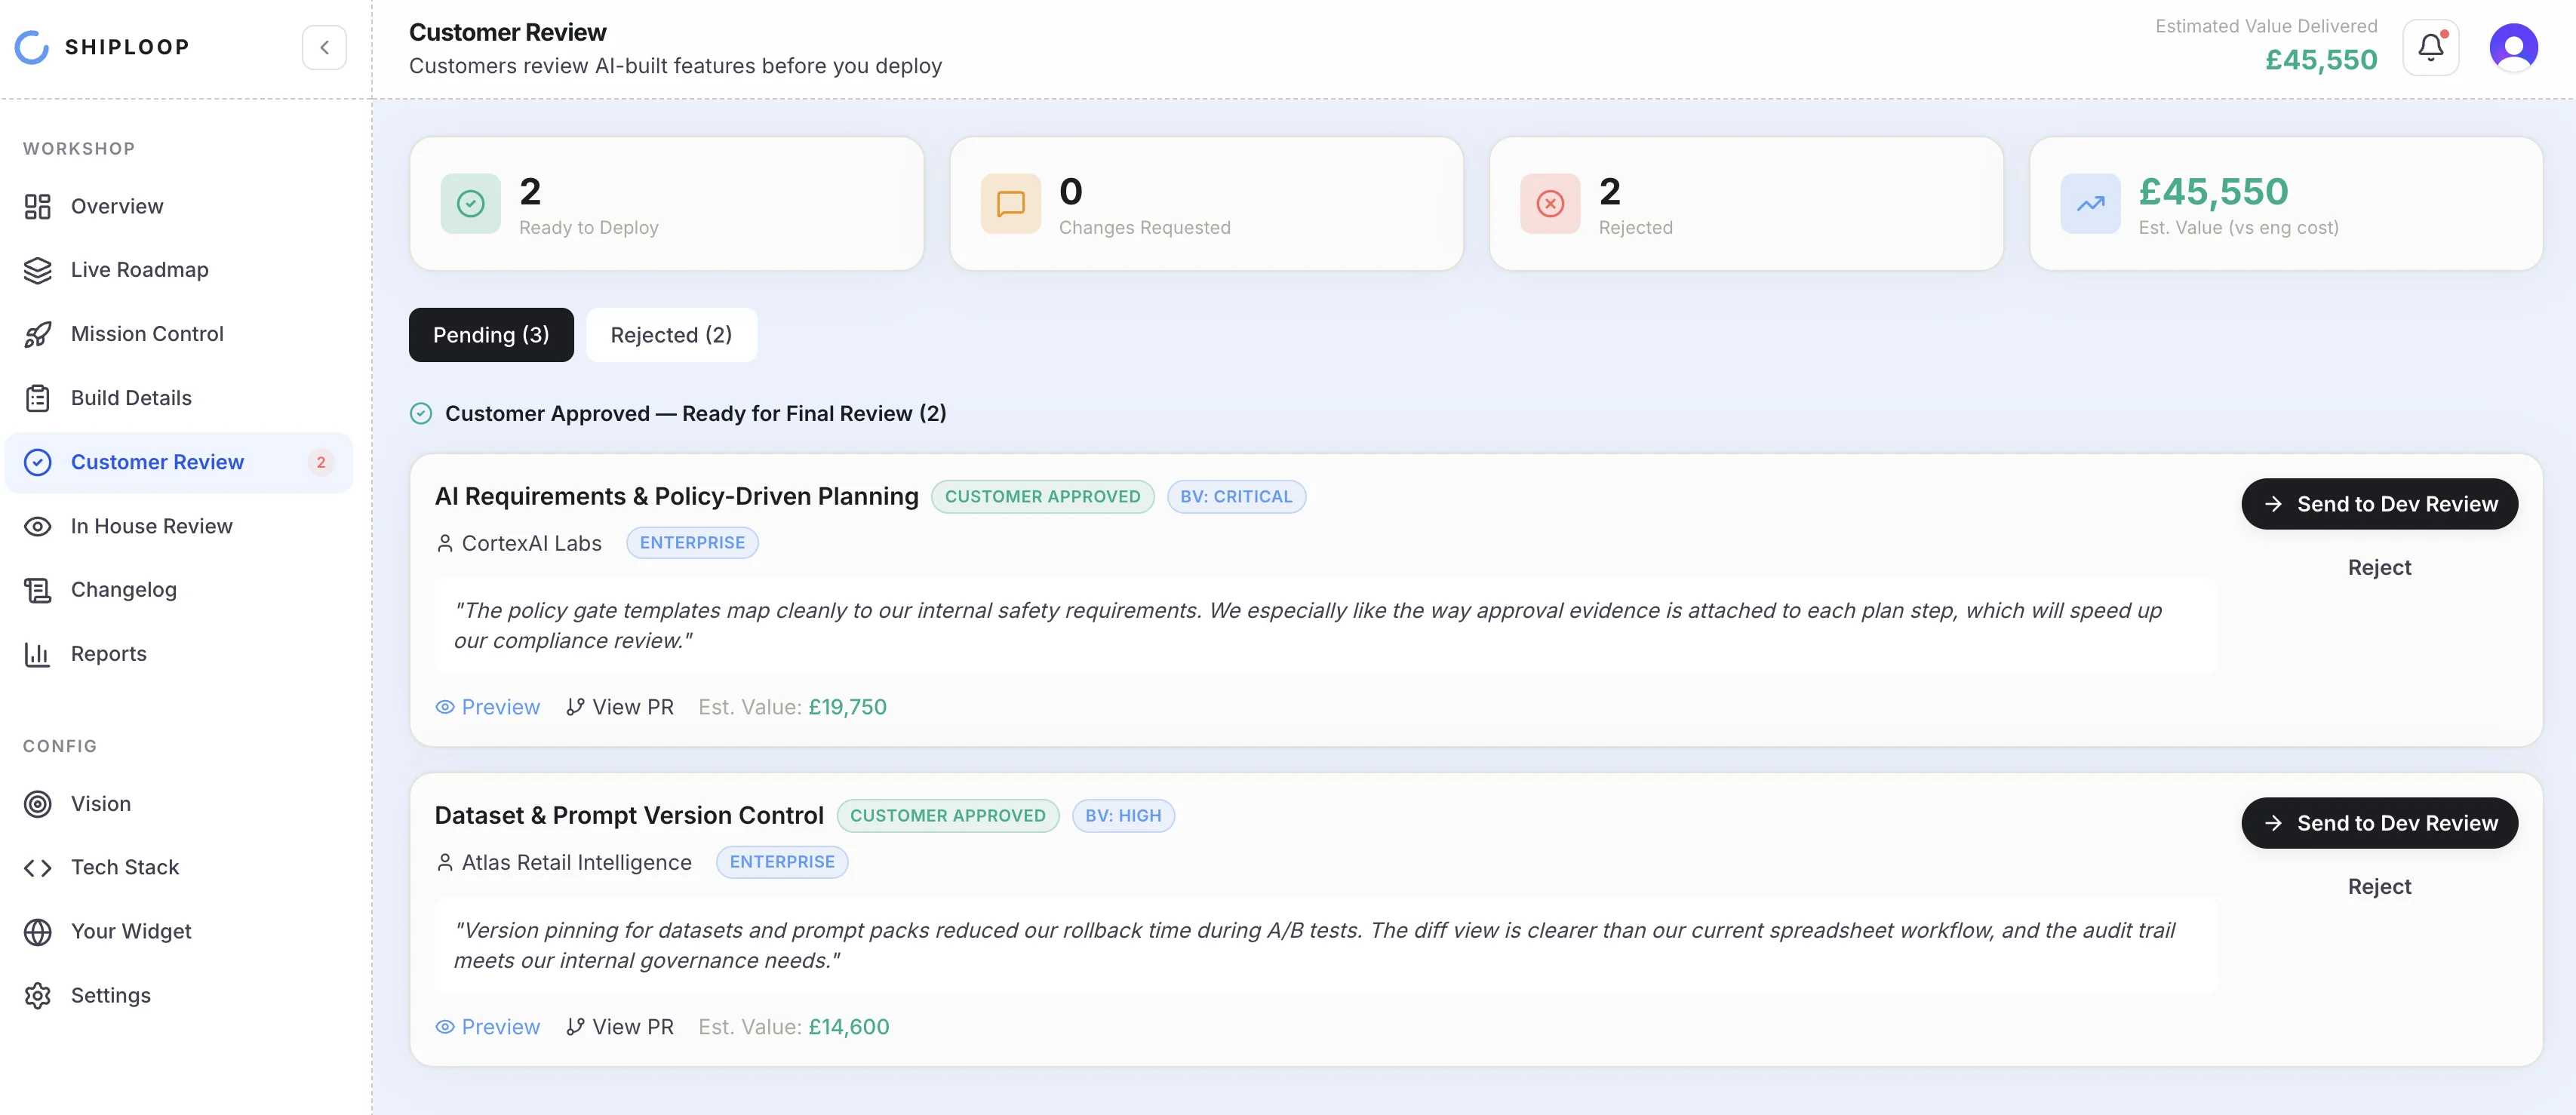The image size is (2576, 1115).
Task: Open the notifications bell
Action: (2431, 46)
